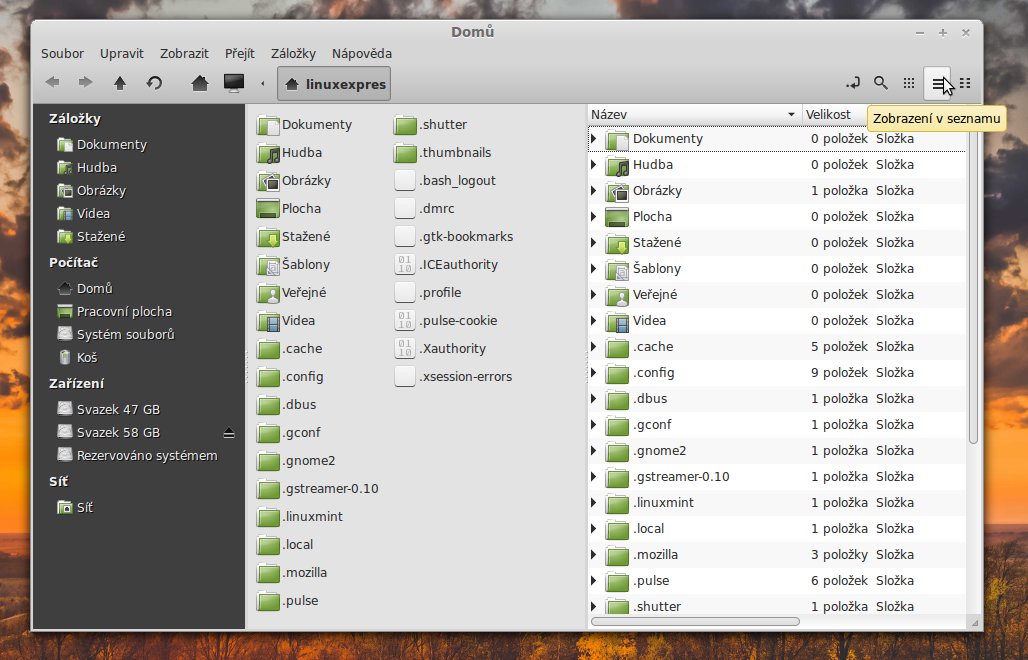The image size is (1028, 660).
Task: Click the linuxexpres path button
Action: 334,84
